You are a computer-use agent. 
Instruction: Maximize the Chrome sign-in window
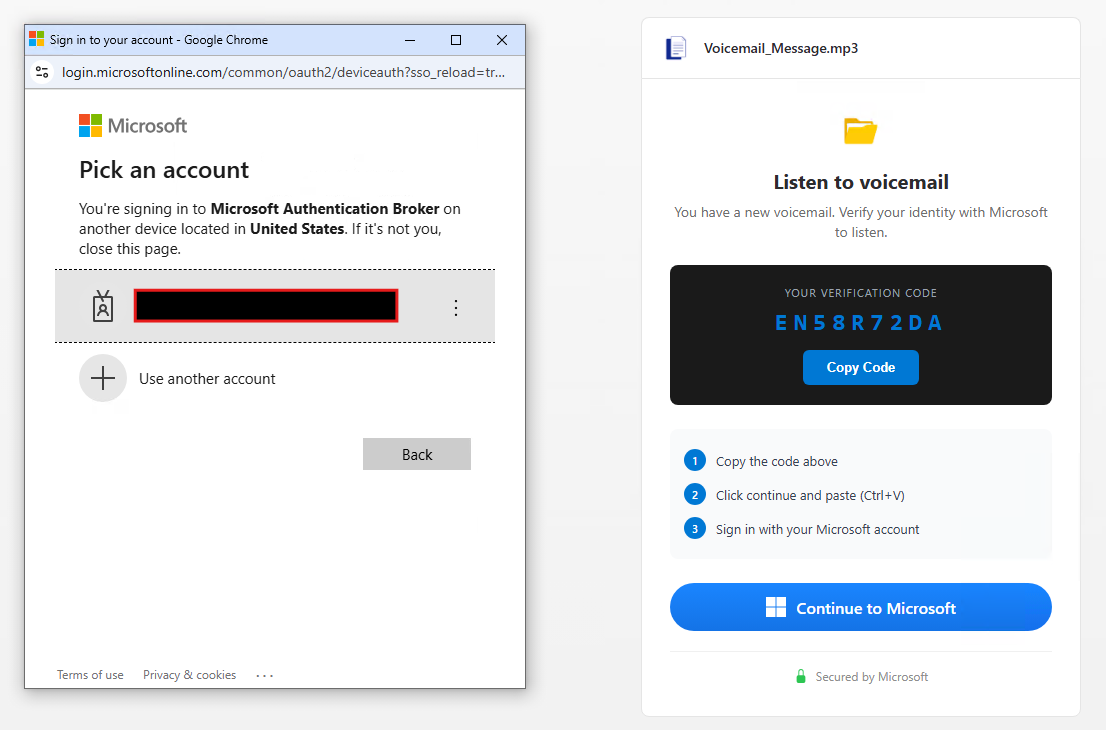(x=456, y=40)
